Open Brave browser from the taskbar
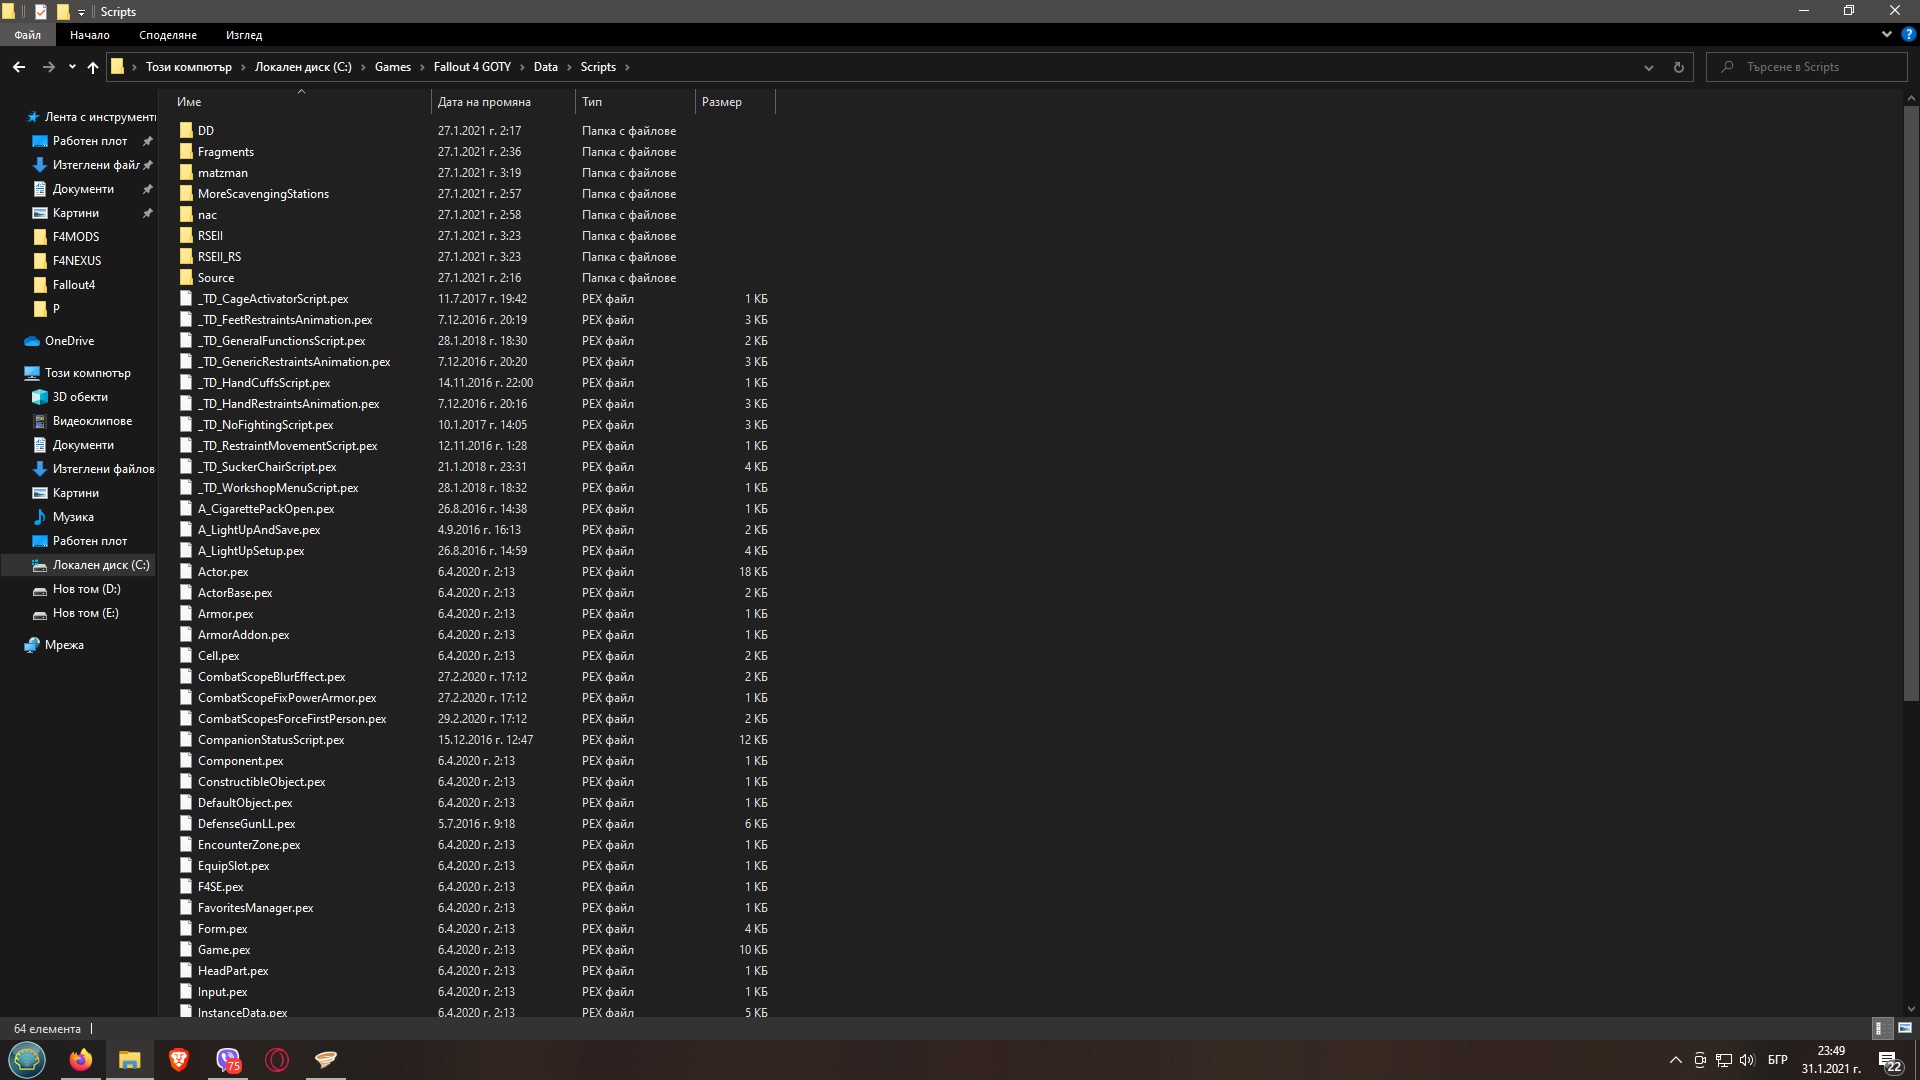The width and height of the screenshot is (1920, 1080). [x=178, y=1059]
